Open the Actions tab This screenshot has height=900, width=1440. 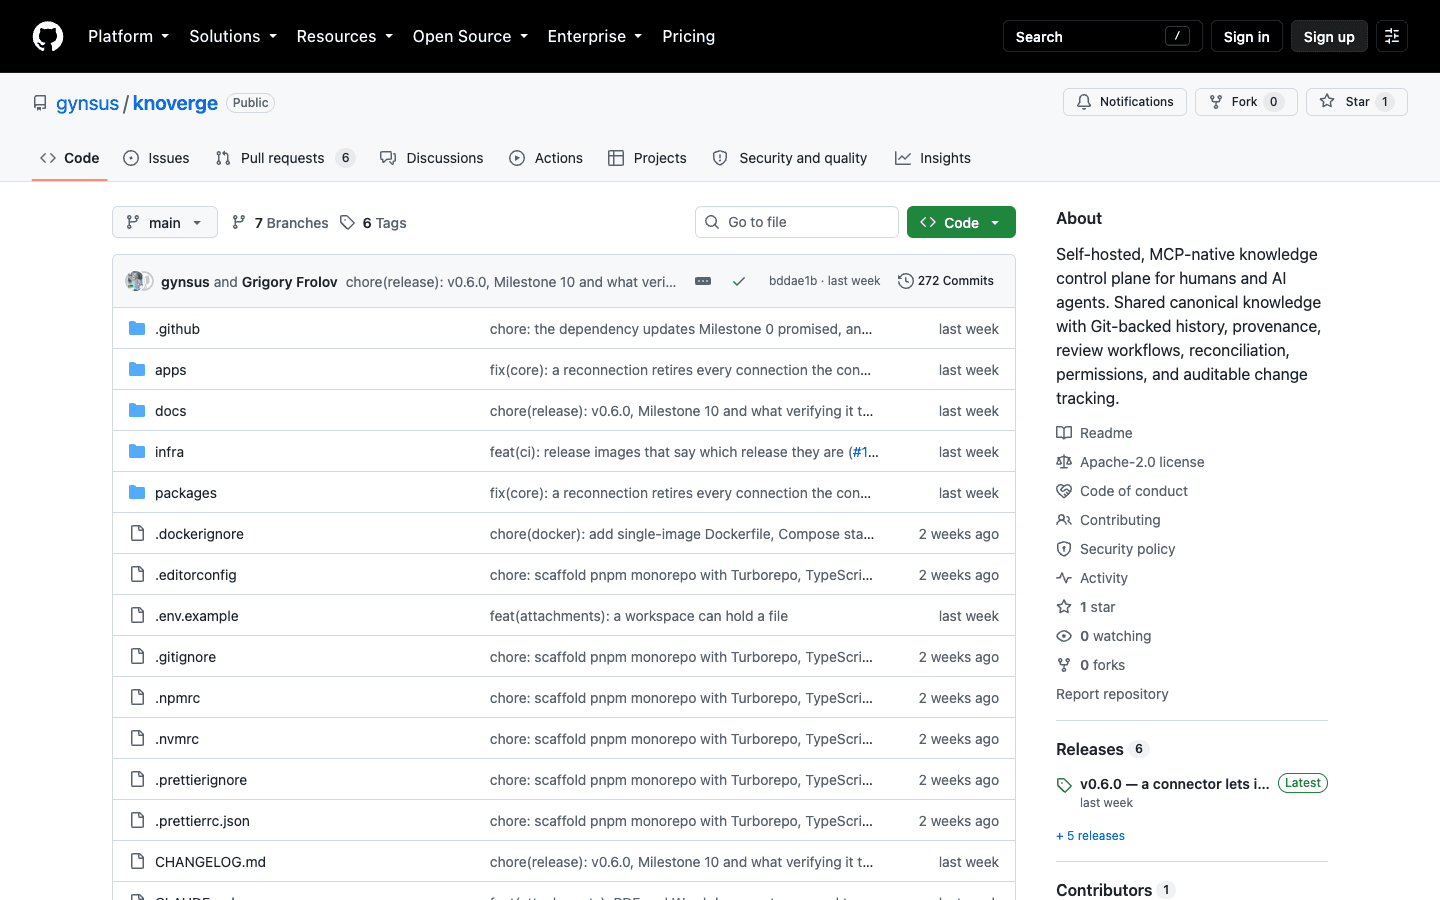(x=546, y=158)
